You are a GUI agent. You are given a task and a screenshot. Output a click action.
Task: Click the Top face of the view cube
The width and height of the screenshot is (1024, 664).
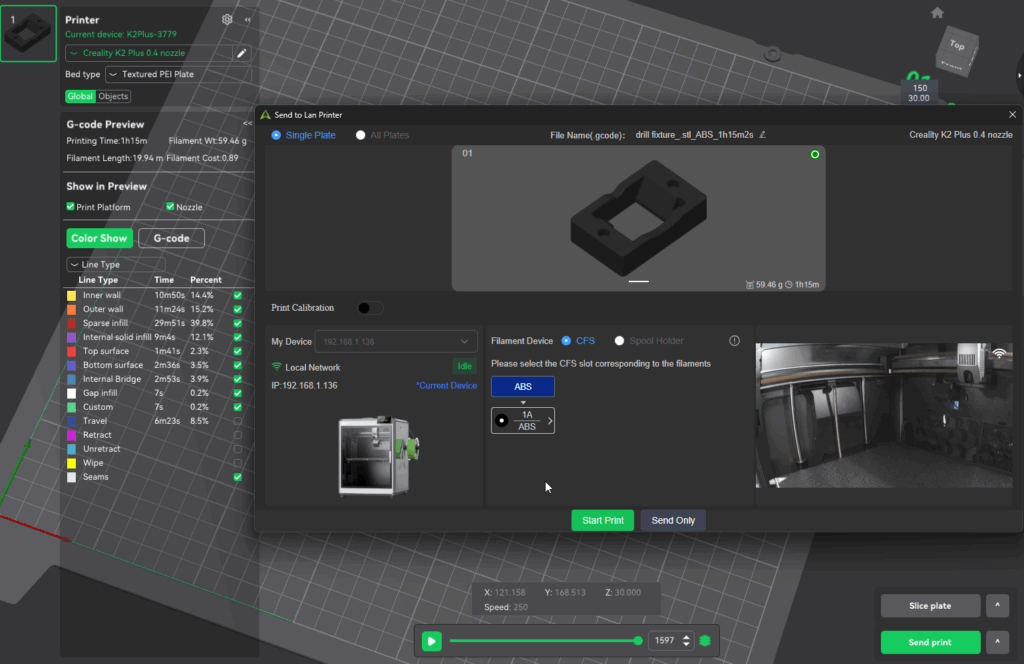point(956,45)
